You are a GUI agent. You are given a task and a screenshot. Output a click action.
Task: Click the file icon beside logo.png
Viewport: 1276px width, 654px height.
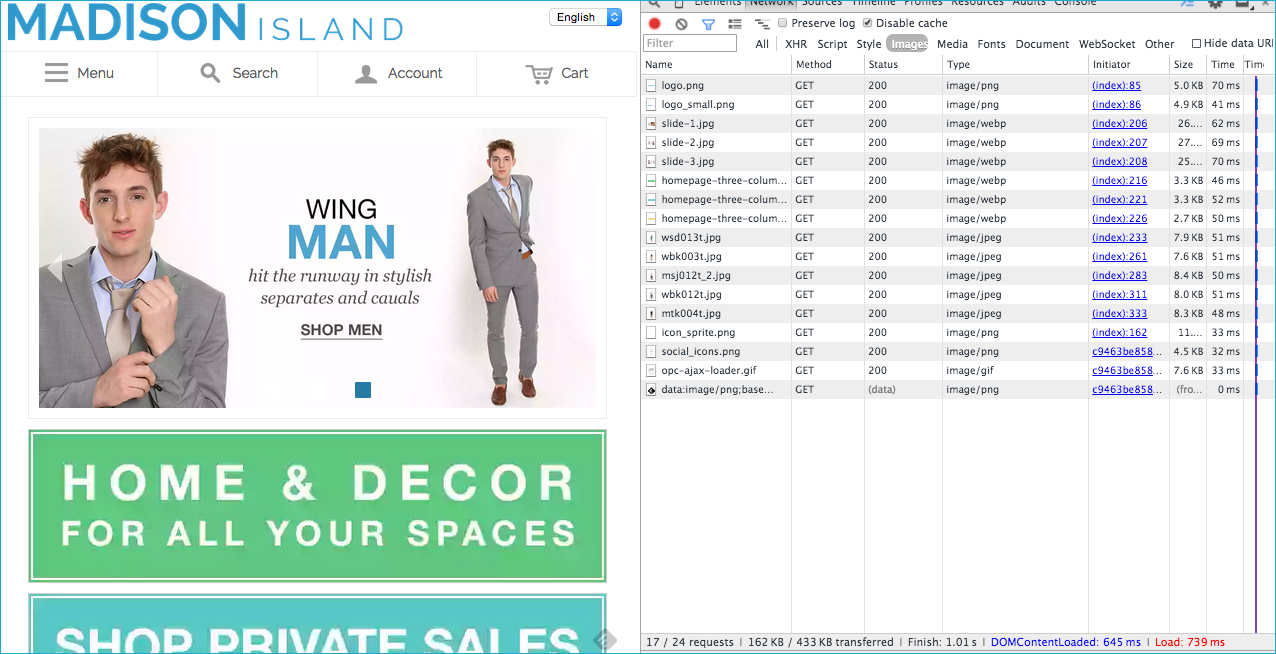(651, 86)
